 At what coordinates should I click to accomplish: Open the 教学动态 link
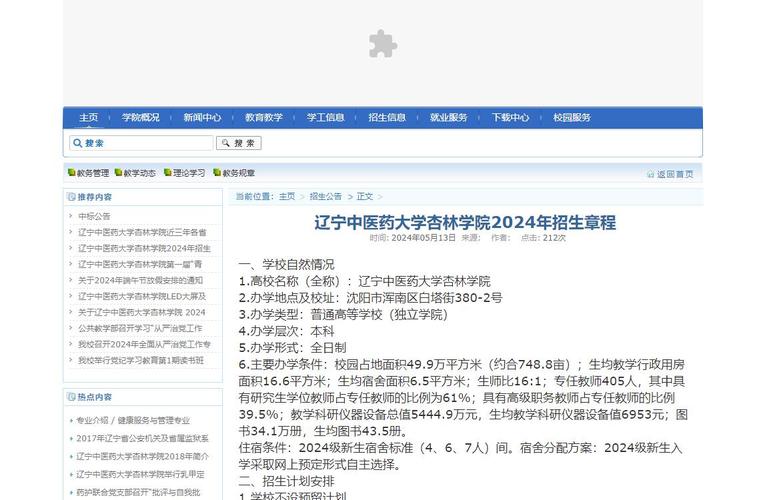coord(139,173)
